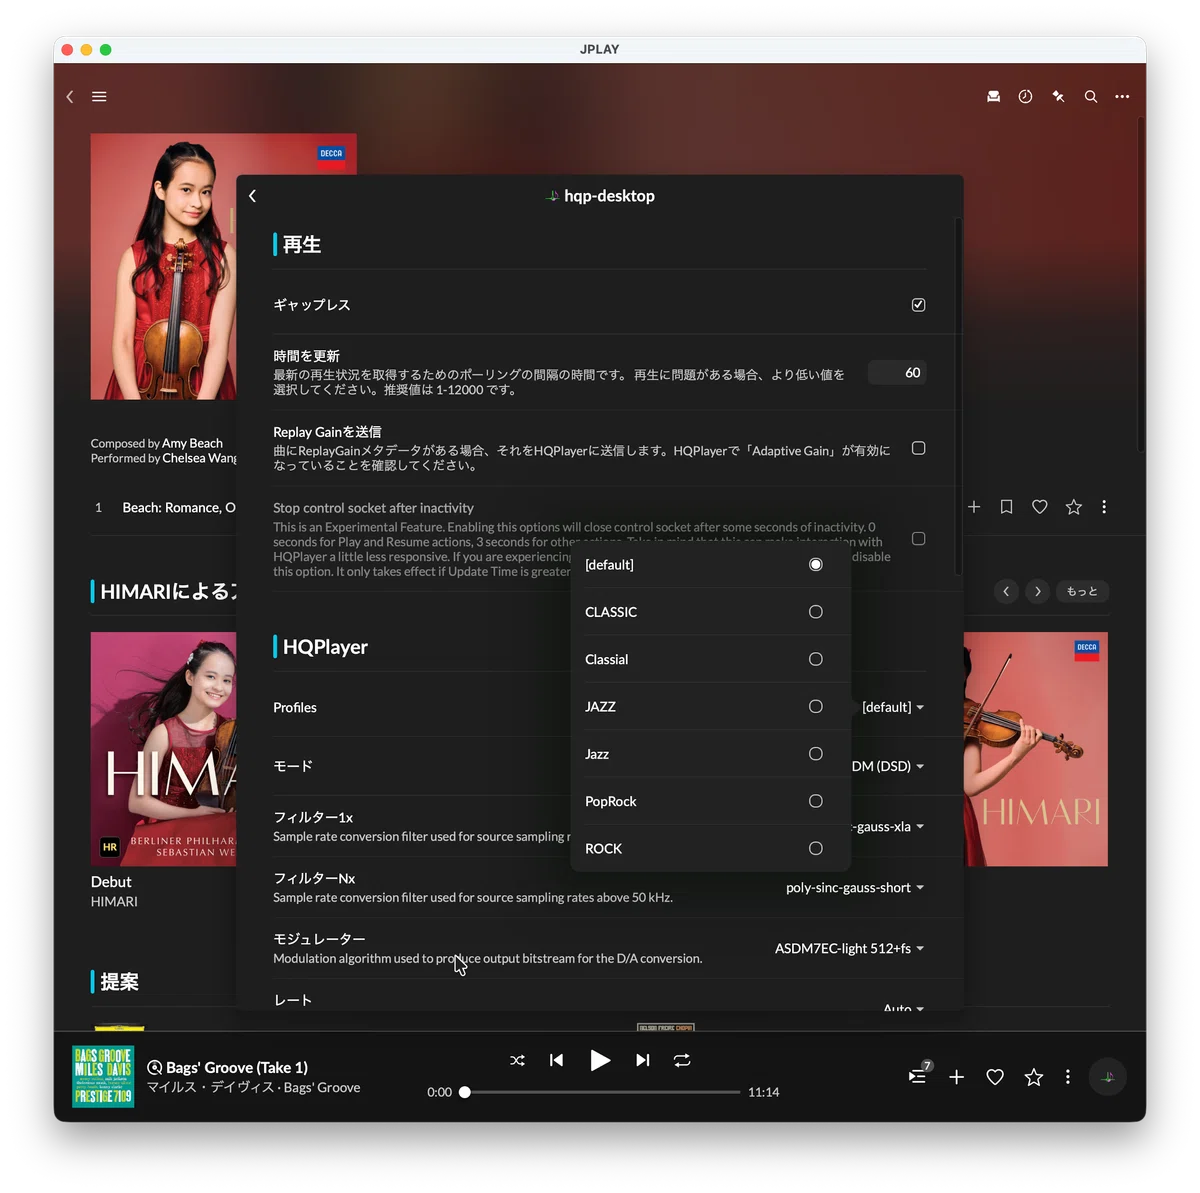
Task: Skip to the next track
Action: coord(643,1060)
